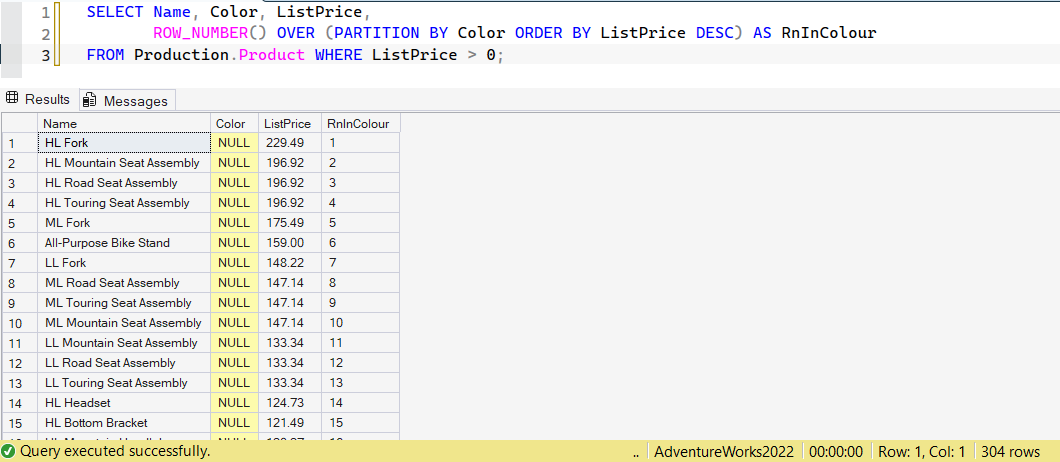Select the Color column header
Viewport: 1060px width, 462px height.
coord(235,123)
